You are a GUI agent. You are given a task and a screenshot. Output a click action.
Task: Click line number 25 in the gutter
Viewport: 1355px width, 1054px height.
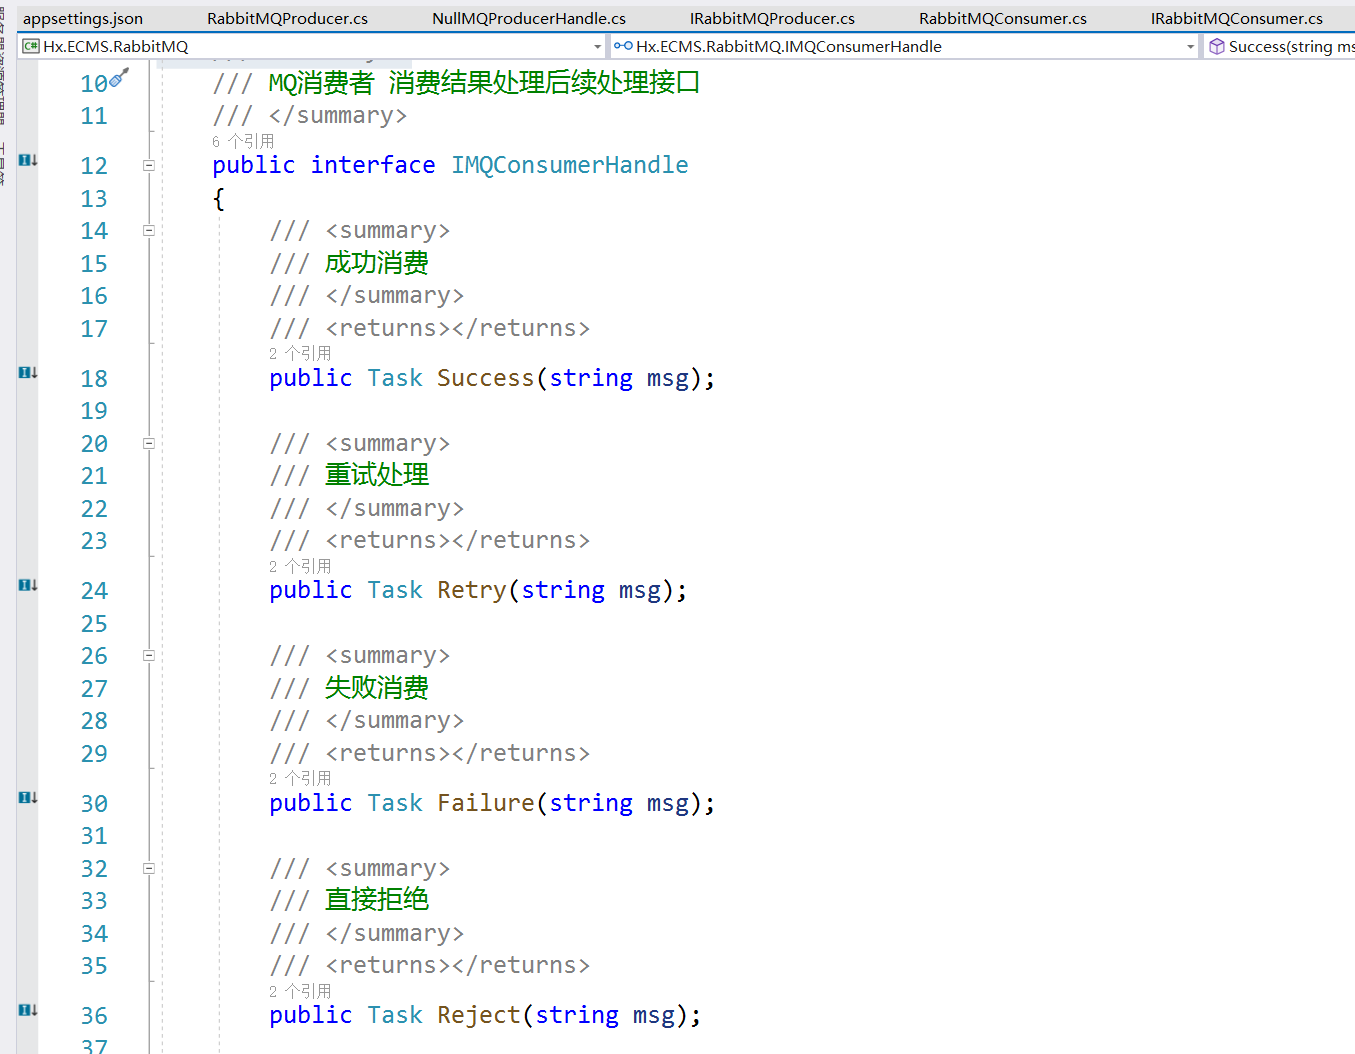click(x=94, y=624)
